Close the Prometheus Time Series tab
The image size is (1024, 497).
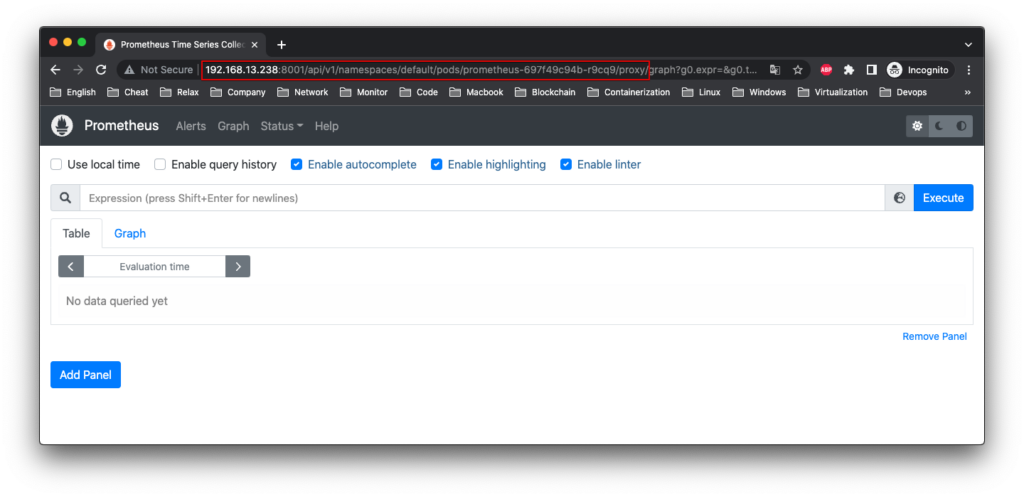pyautogui.click(x=255, y=45)
